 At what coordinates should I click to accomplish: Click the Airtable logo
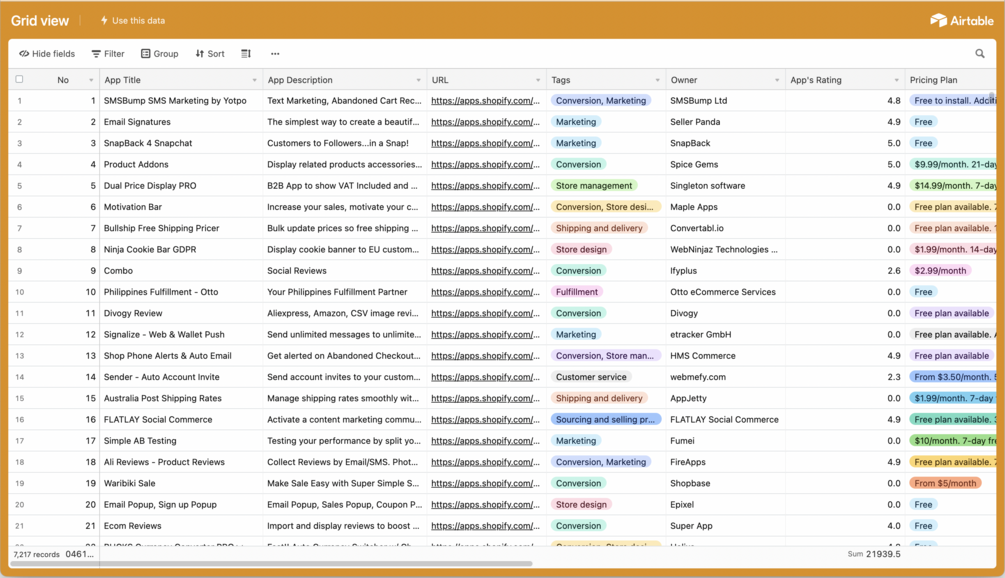(961, 21)
